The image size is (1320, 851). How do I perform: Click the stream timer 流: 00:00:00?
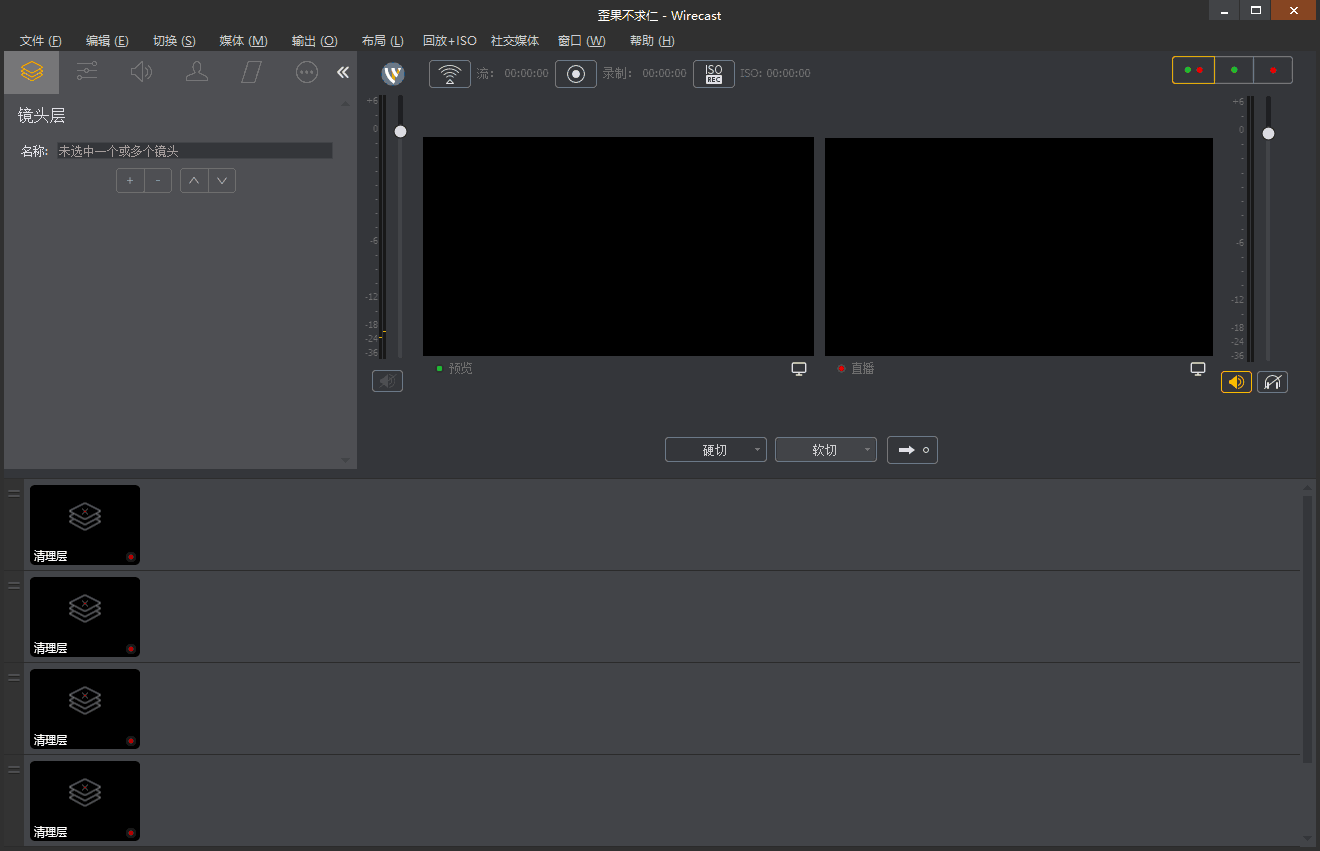point(512,74)
